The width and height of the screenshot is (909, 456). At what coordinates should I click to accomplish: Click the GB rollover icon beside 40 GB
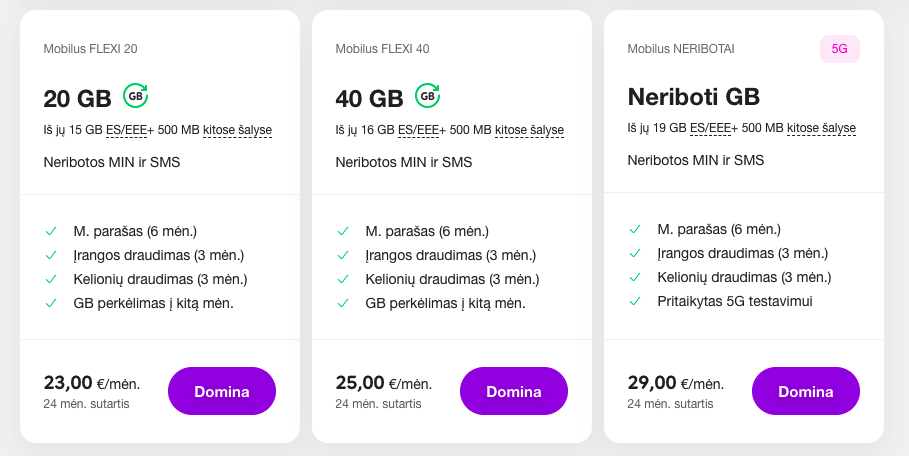coord(428,96)
